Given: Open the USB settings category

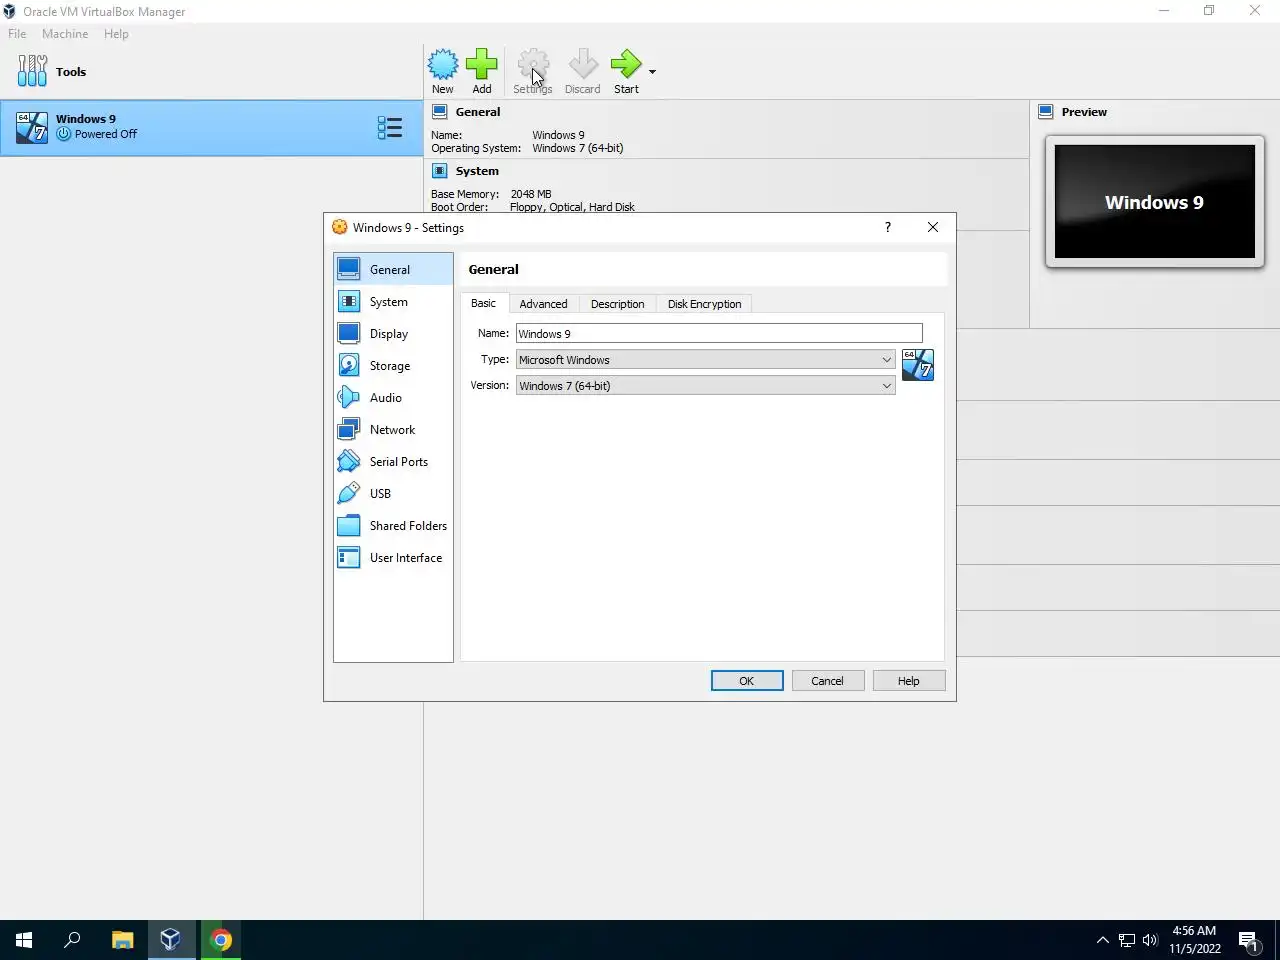Looking at the screenshot, I should 393,493.
